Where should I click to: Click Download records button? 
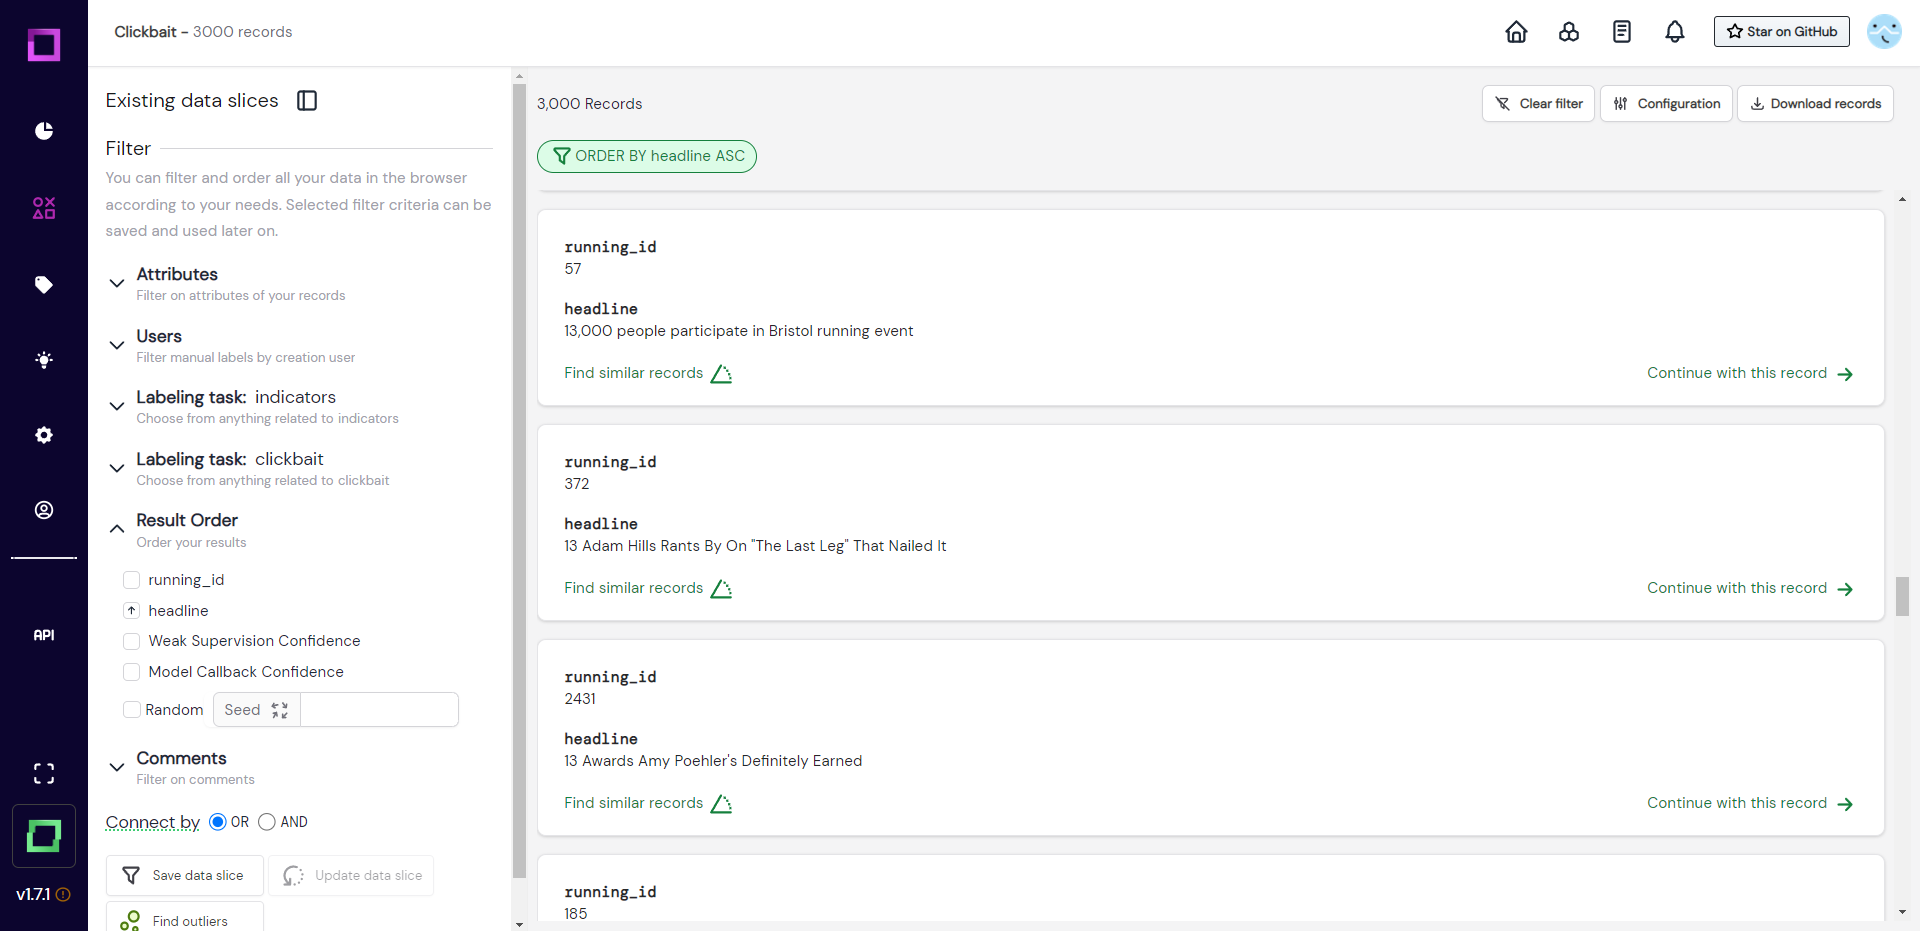coord(1815,104)
